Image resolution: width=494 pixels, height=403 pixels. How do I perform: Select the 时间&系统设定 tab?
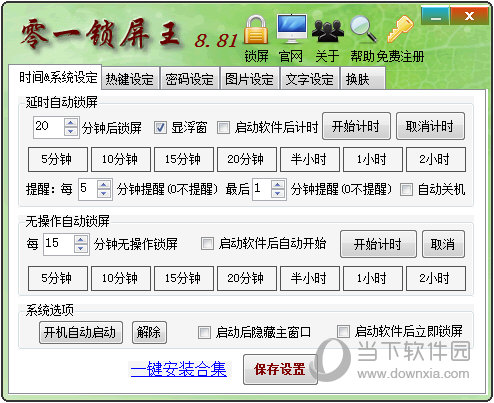(55, 77)
